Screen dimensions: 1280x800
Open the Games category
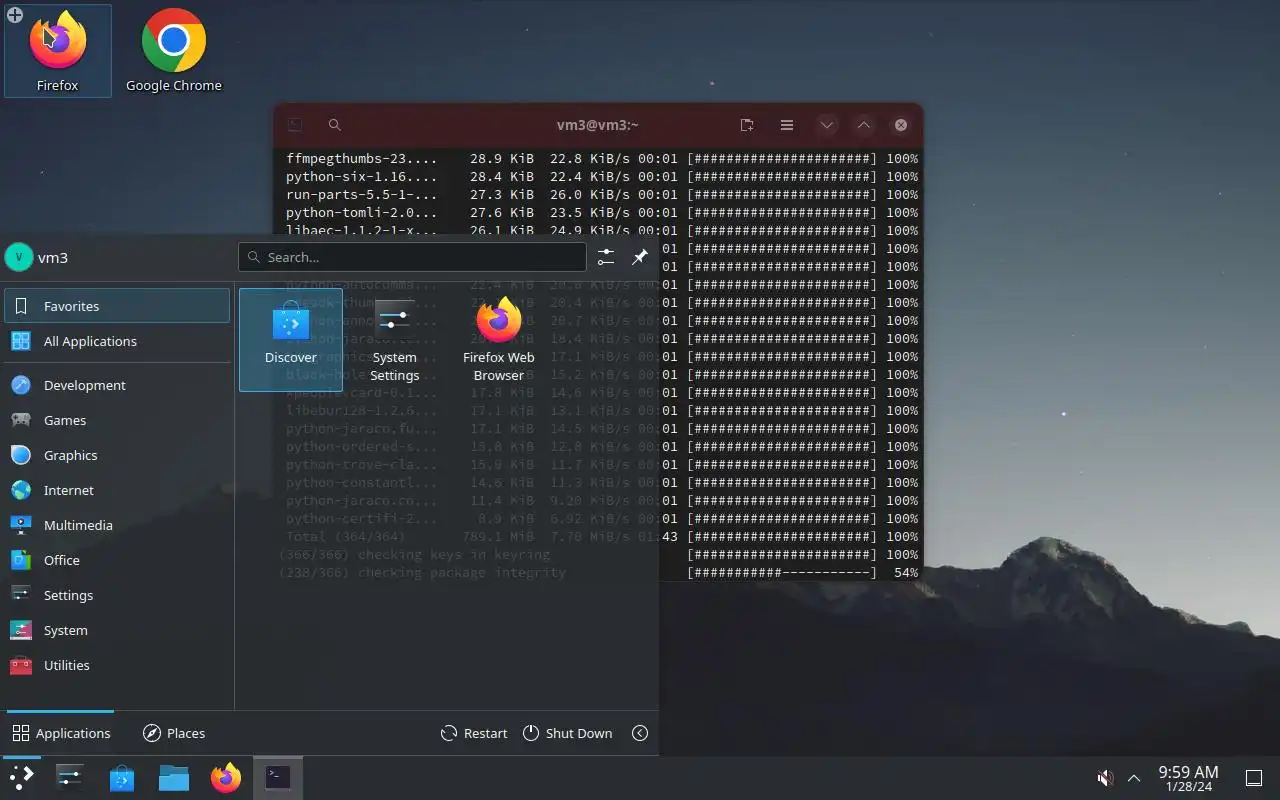coord(117,420)
